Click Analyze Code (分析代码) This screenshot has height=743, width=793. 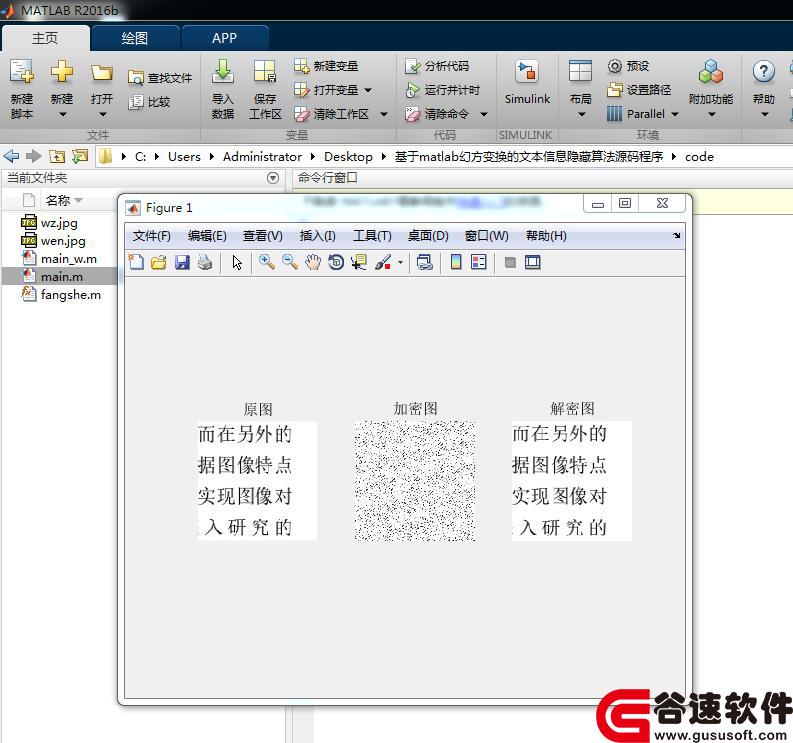[x=437, y=66]
